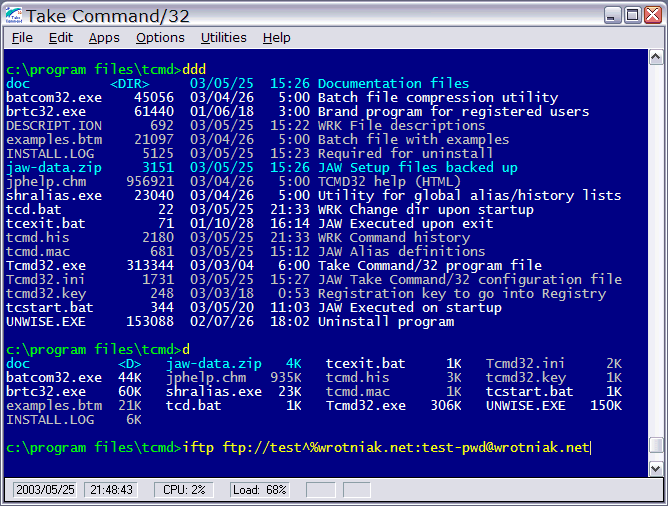
Task: Click INSTALL.LOG in the detailed listing
Action: 50,153
